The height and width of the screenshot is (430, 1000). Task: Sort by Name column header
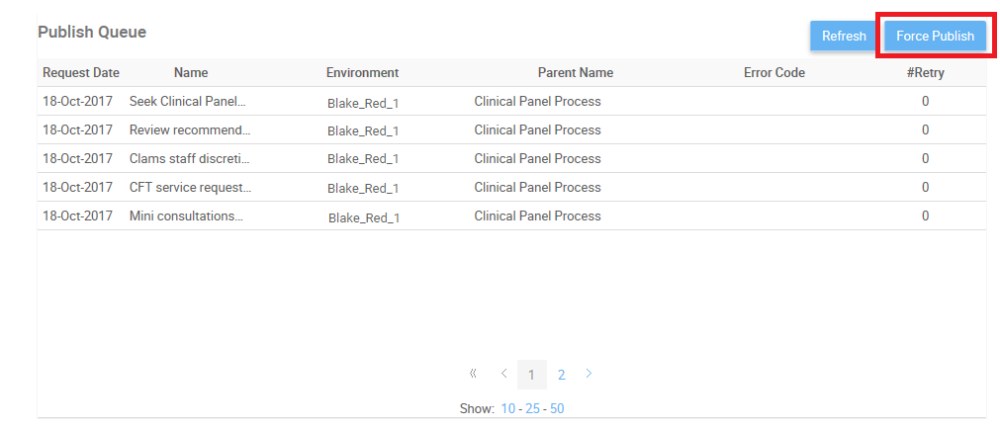(x=190, y=73)
